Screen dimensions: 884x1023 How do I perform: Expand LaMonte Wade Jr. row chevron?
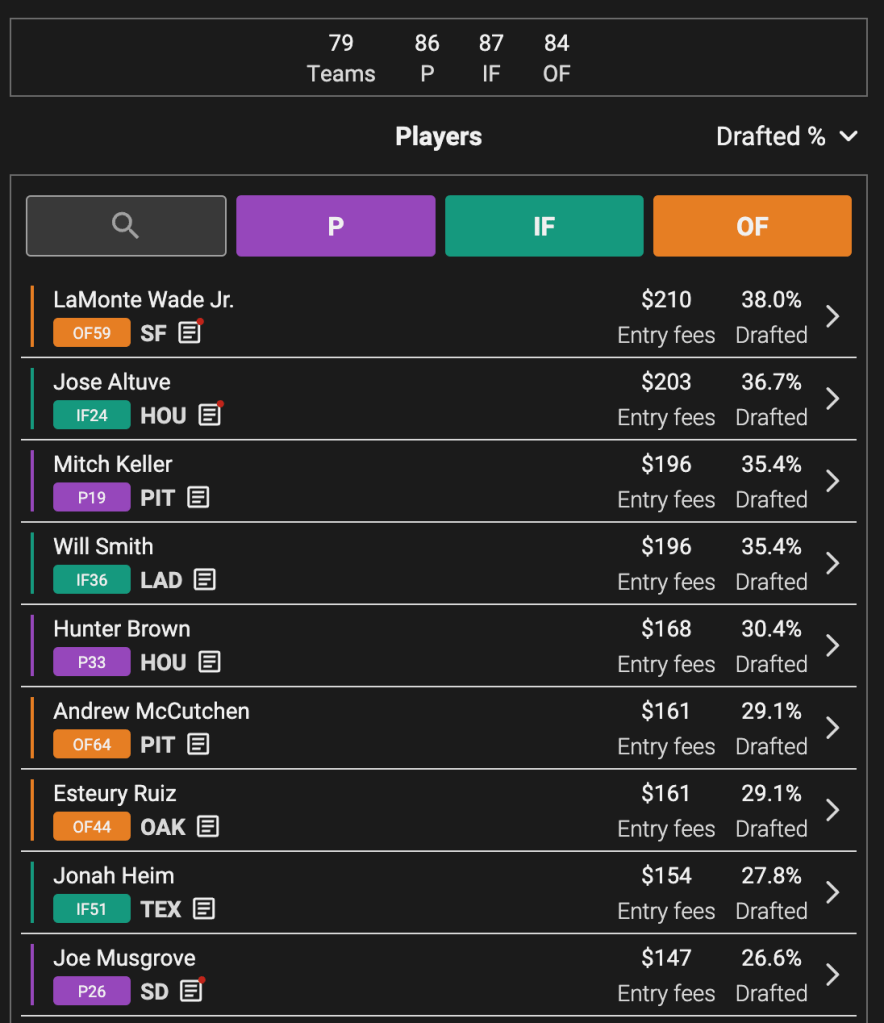[x=833, y=316]
